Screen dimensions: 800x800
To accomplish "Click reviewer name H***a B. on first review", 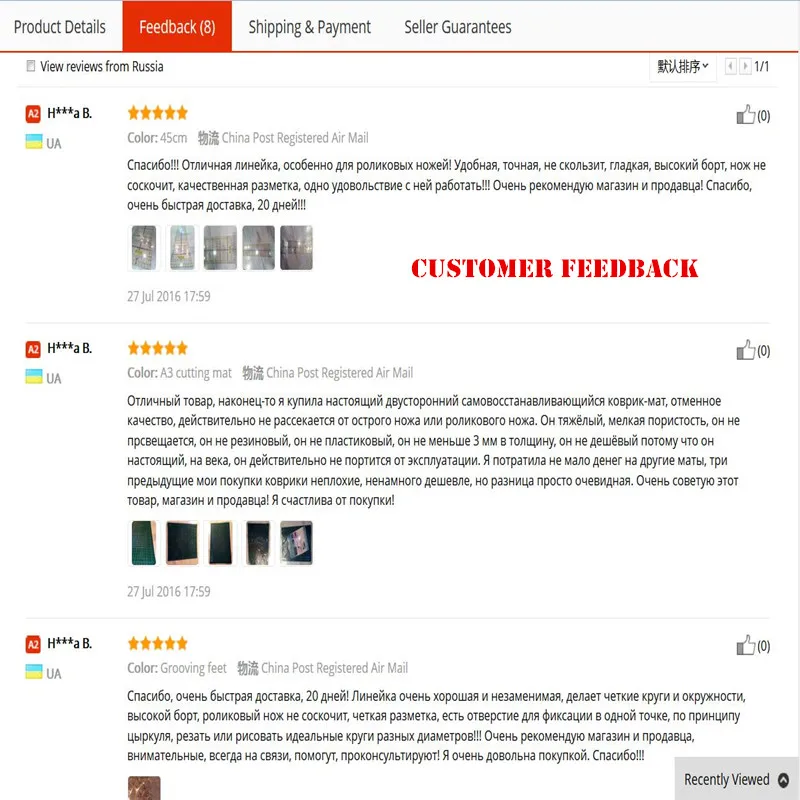I will [69, 113].
